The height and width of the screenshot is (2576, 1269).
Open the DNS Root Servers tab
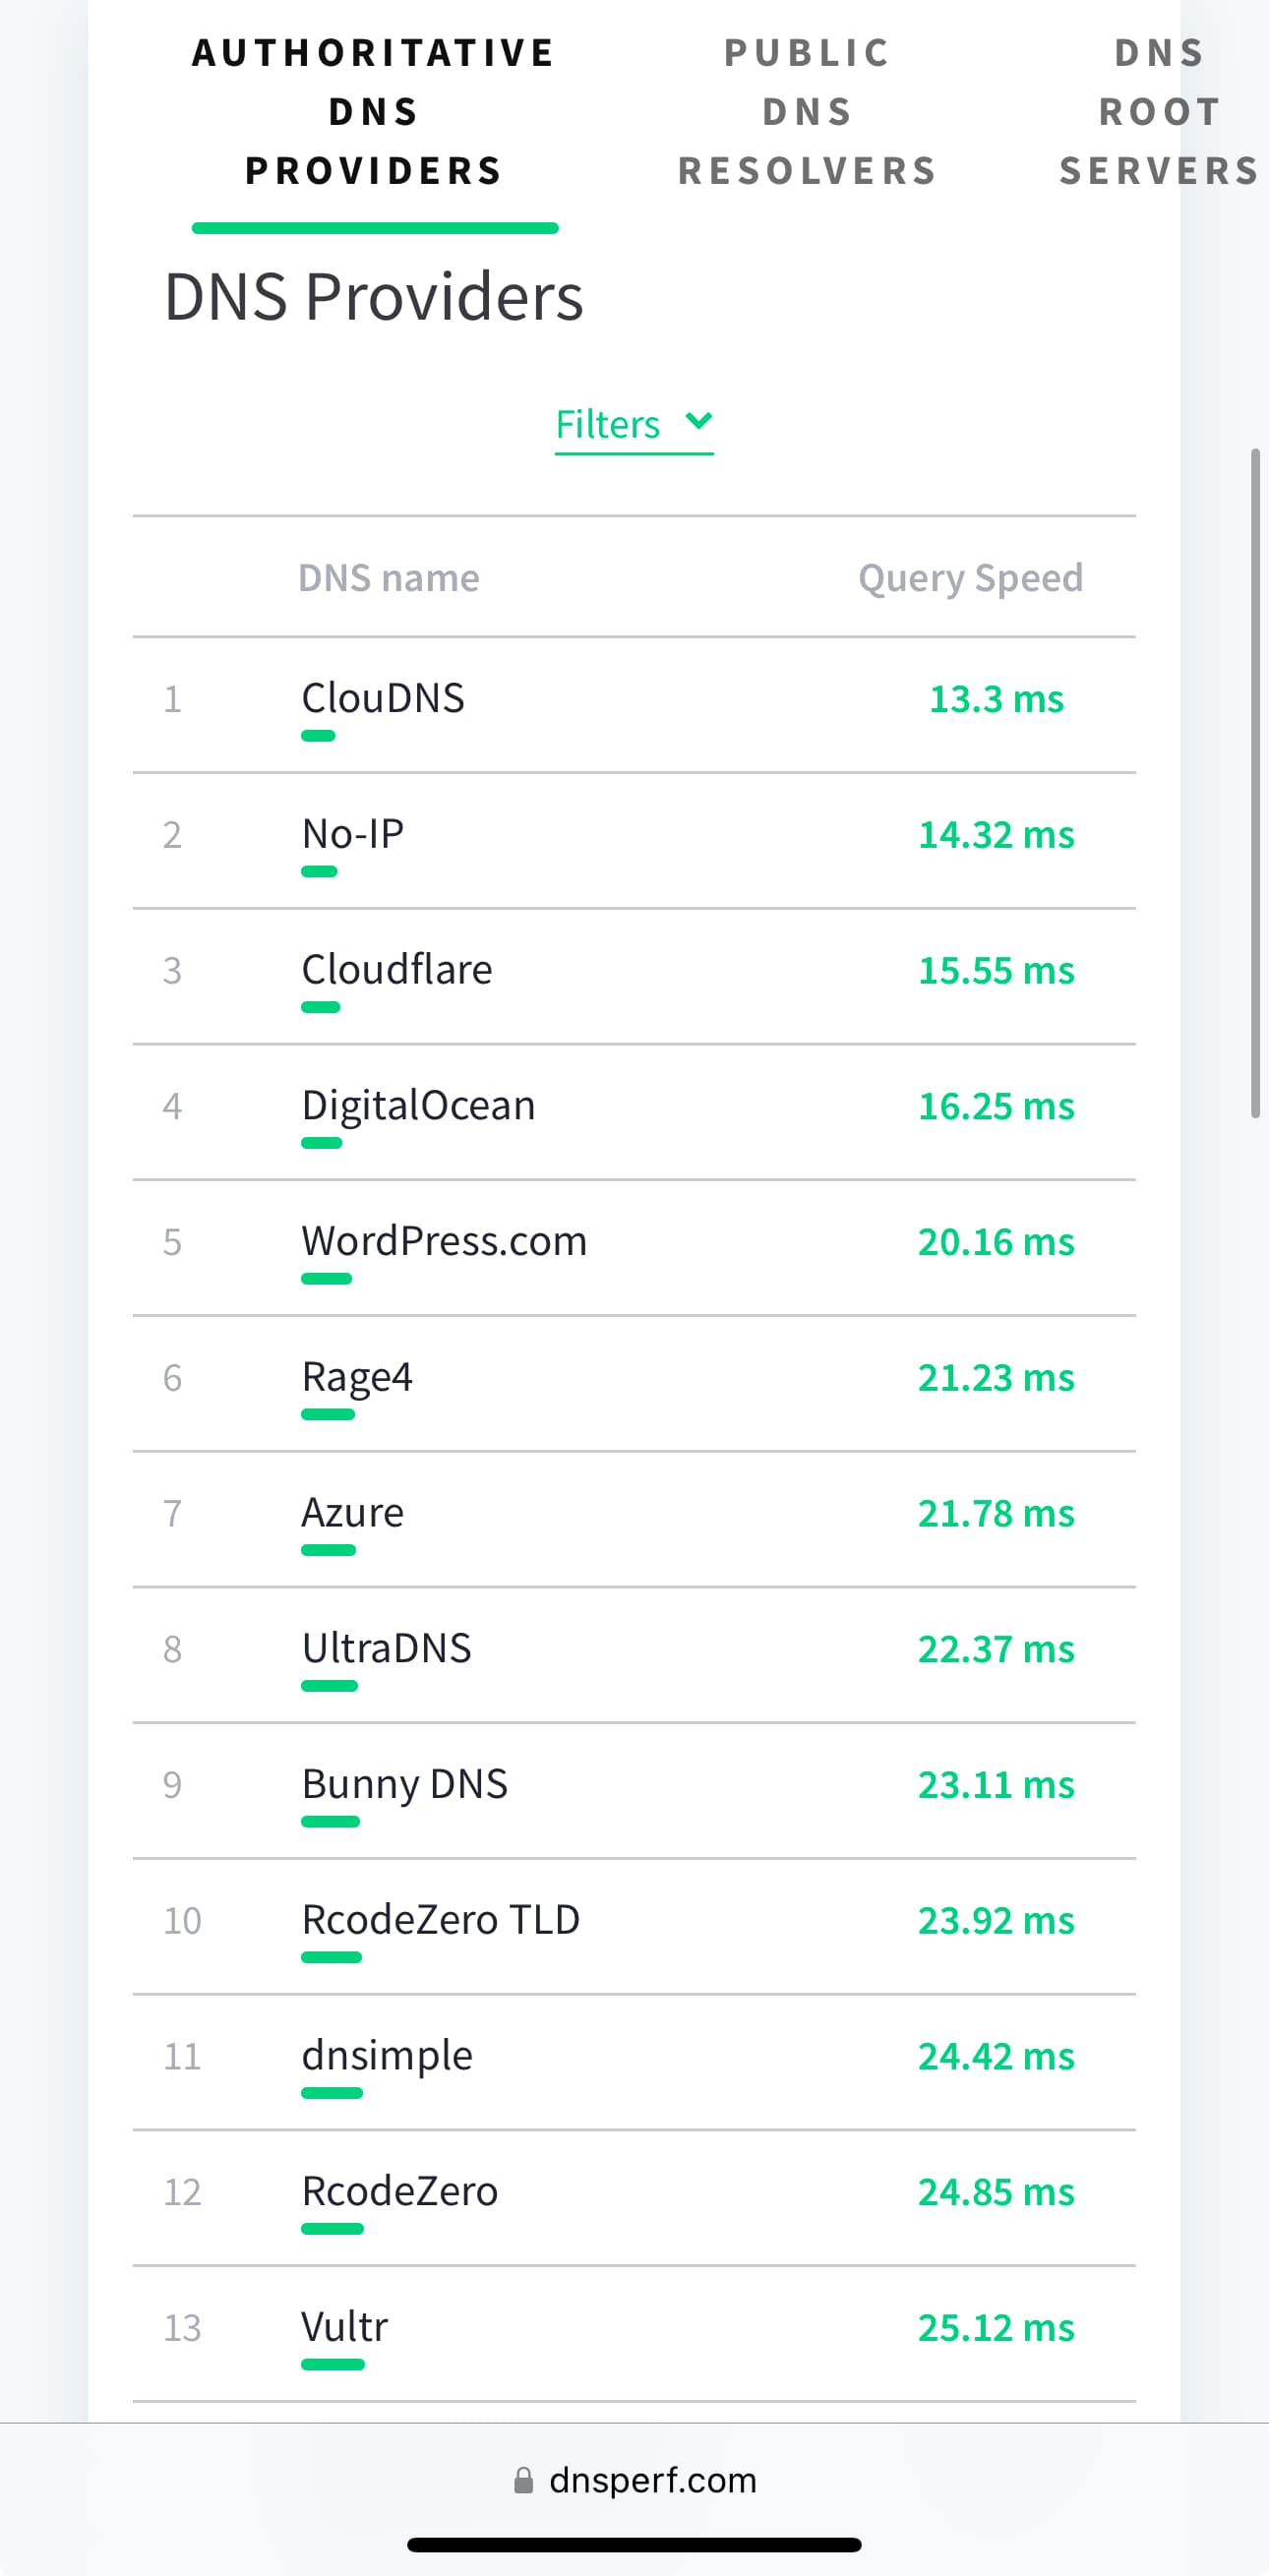click(x=1160, y=111)
